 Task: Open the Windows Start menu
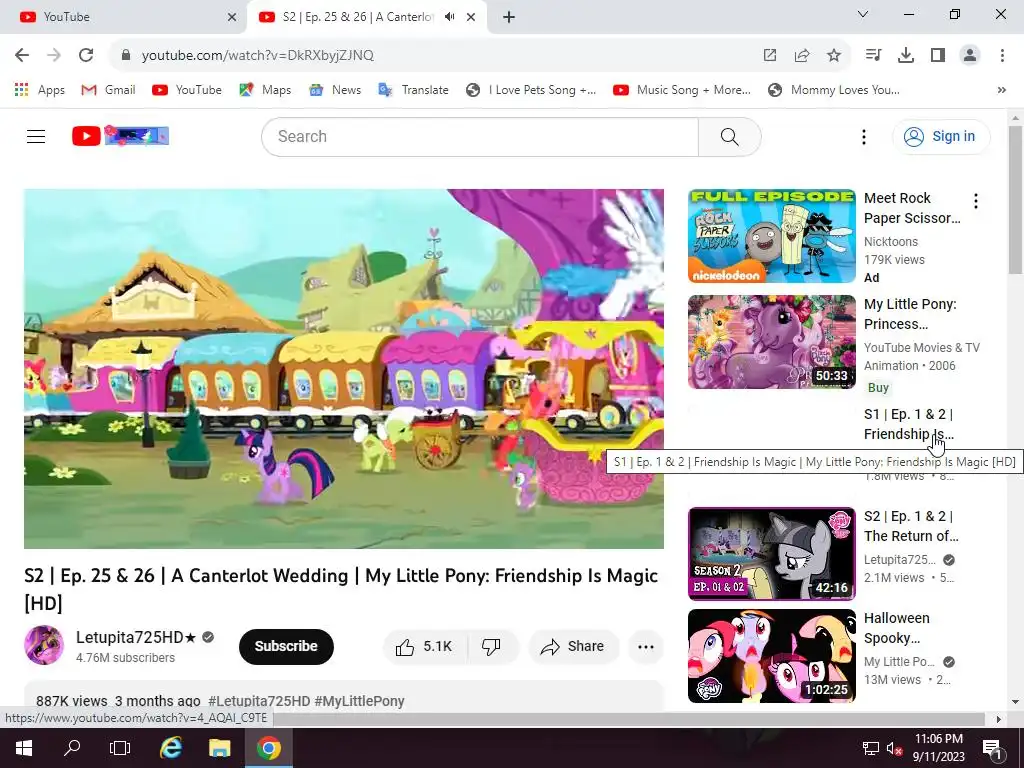(x=24, y=748)
